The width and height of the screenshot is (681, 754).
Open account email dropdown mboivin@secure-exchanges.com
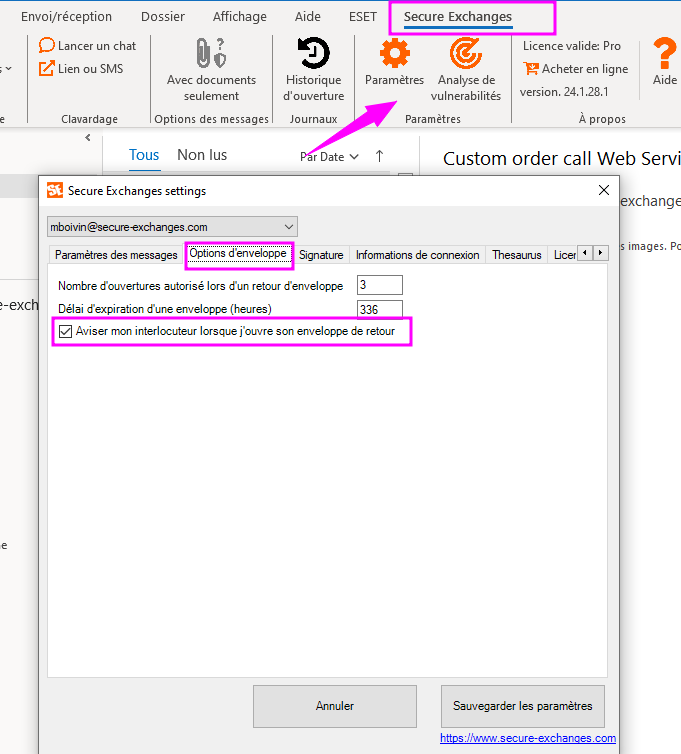click(x=172, y=226)
